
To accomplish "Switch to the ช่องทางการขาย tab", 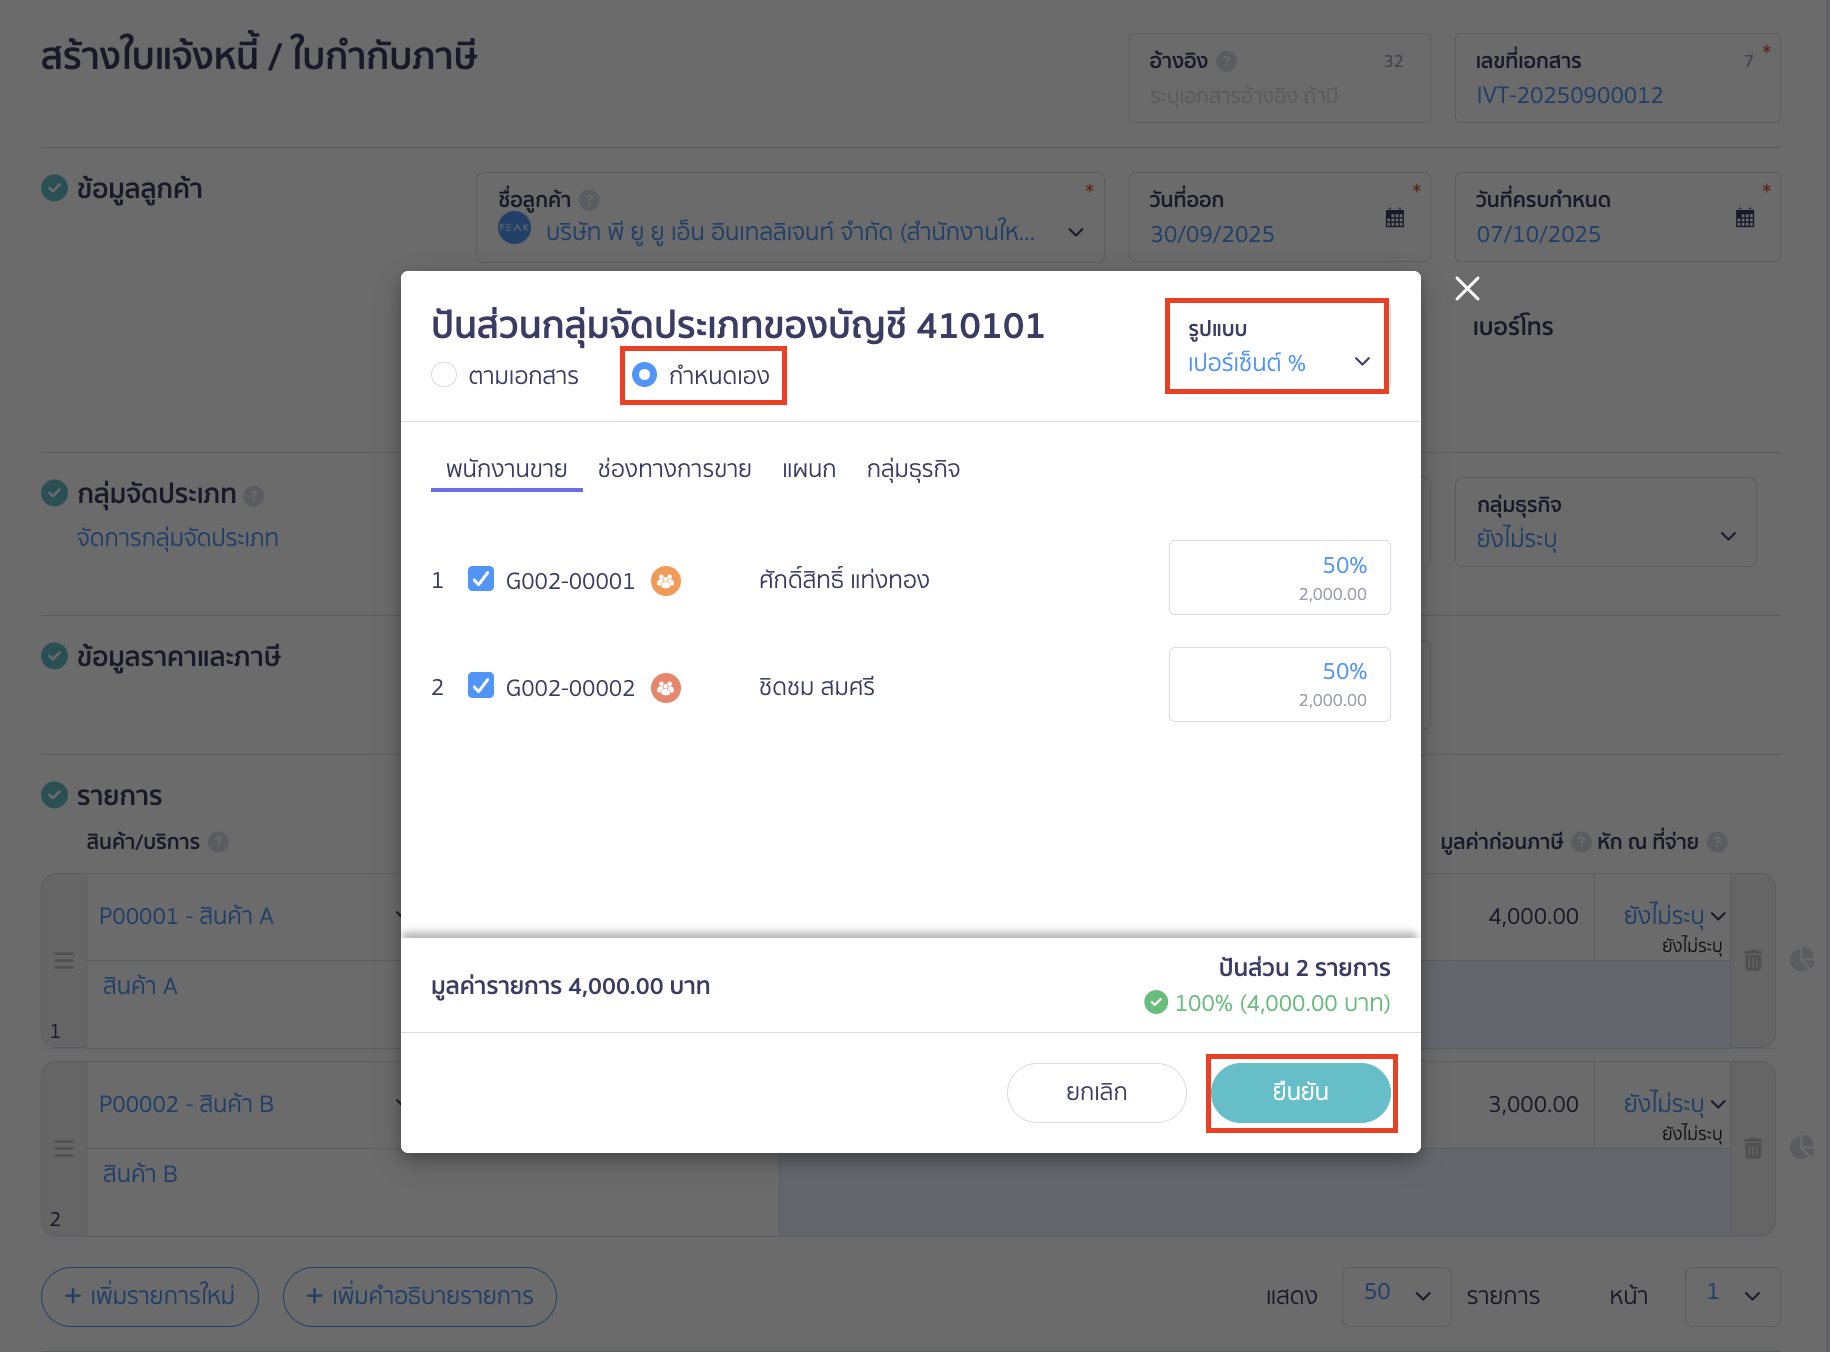I will 673,469.
